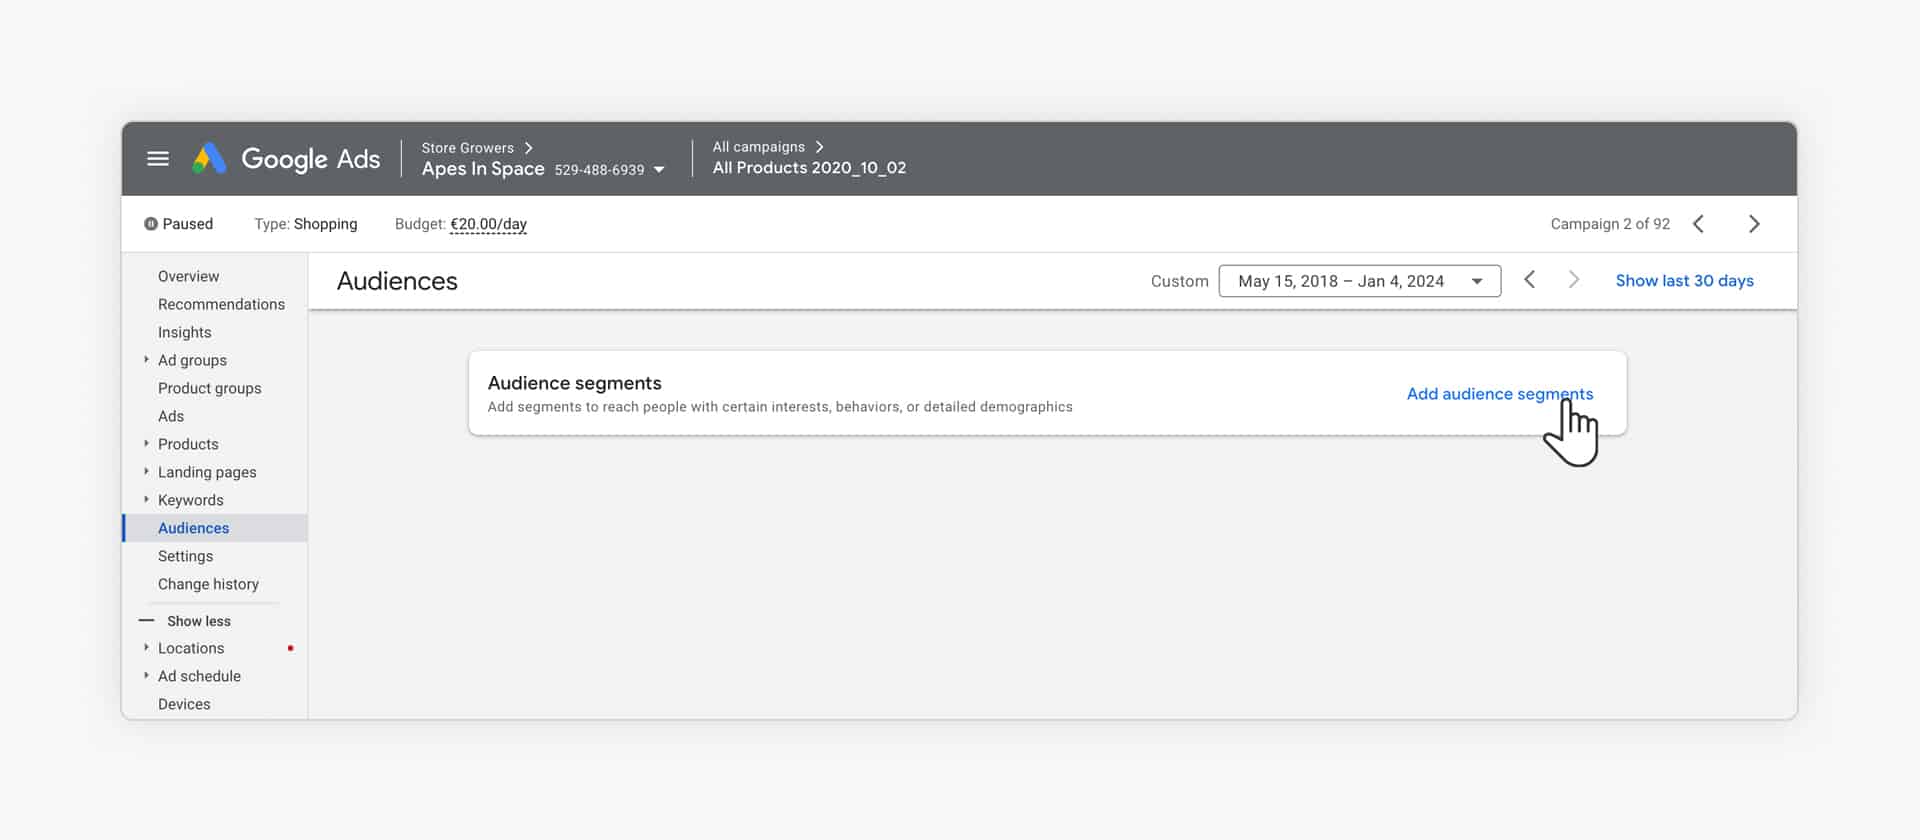
Task: Click the Audience segments card title
Action: tap(574, 383)
